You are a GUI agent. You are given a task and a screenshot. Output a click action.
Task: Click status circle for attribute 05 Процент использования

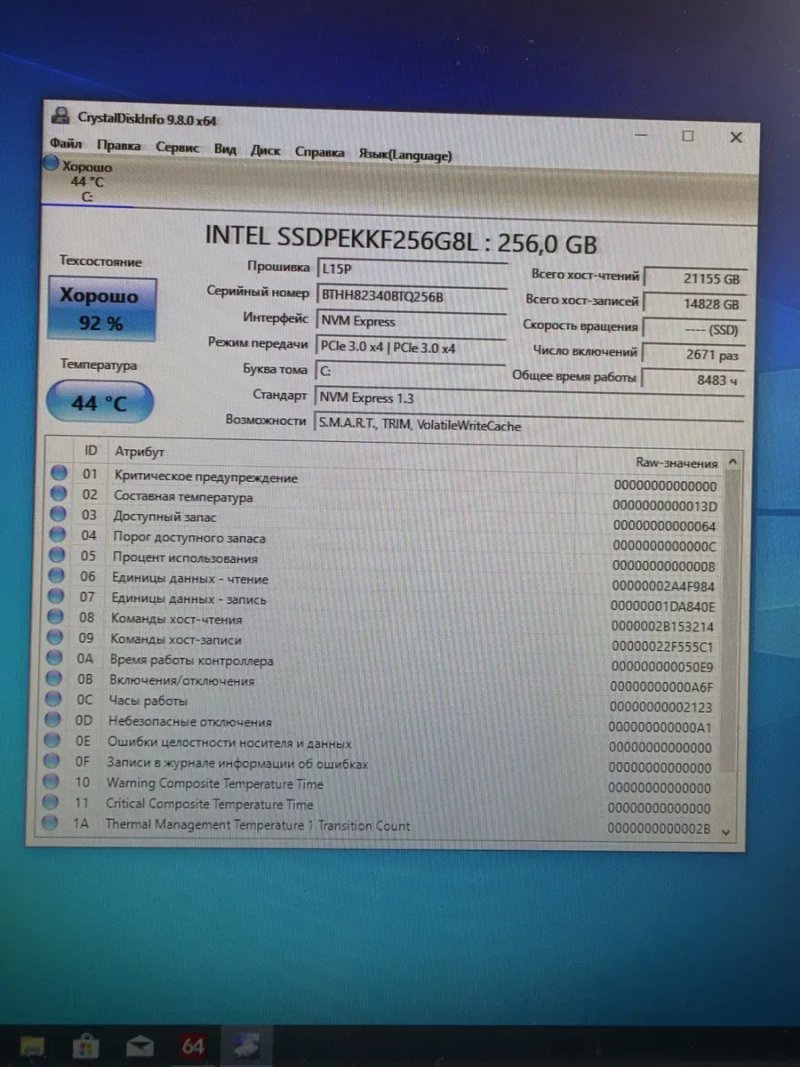(57, 555)
